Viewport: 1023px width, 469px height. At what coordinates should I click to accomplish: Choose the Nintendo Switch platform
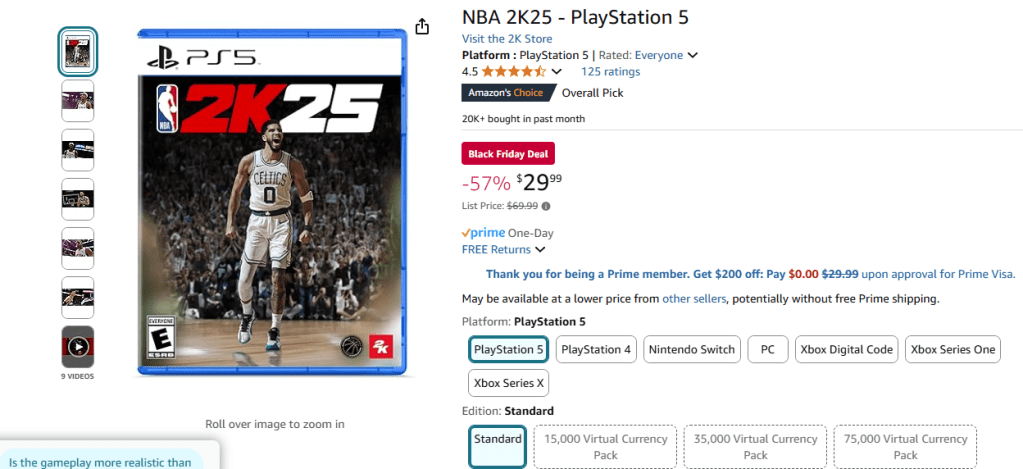pyautogui.click(x=691, y=350)
